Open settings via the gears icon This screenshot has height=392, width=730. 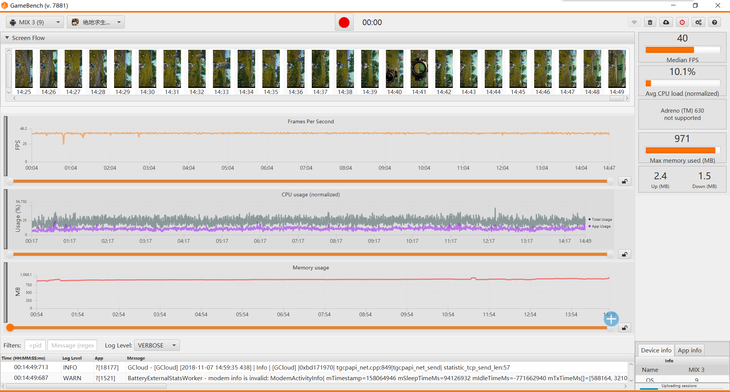pyautogui.click(x=698, y=22)
